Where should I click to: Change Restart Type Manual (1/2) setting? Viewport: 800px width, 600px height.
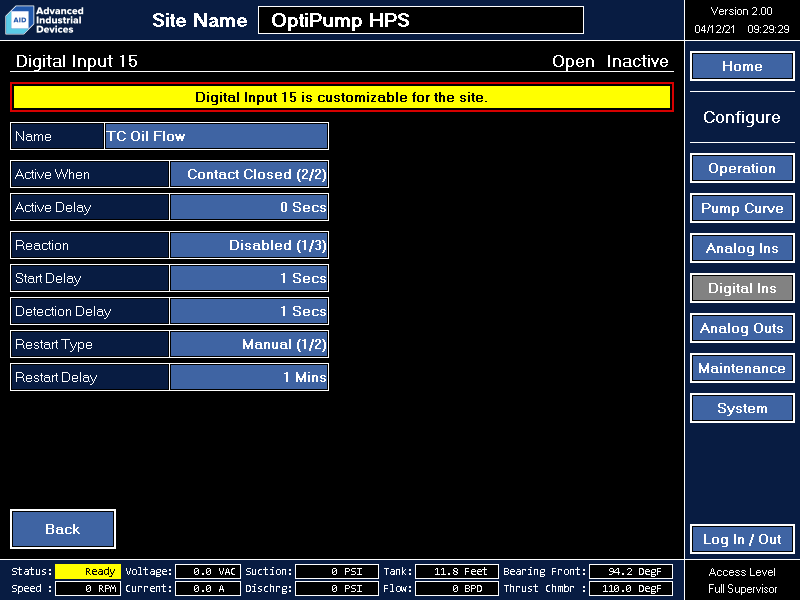tap(249, 344)
